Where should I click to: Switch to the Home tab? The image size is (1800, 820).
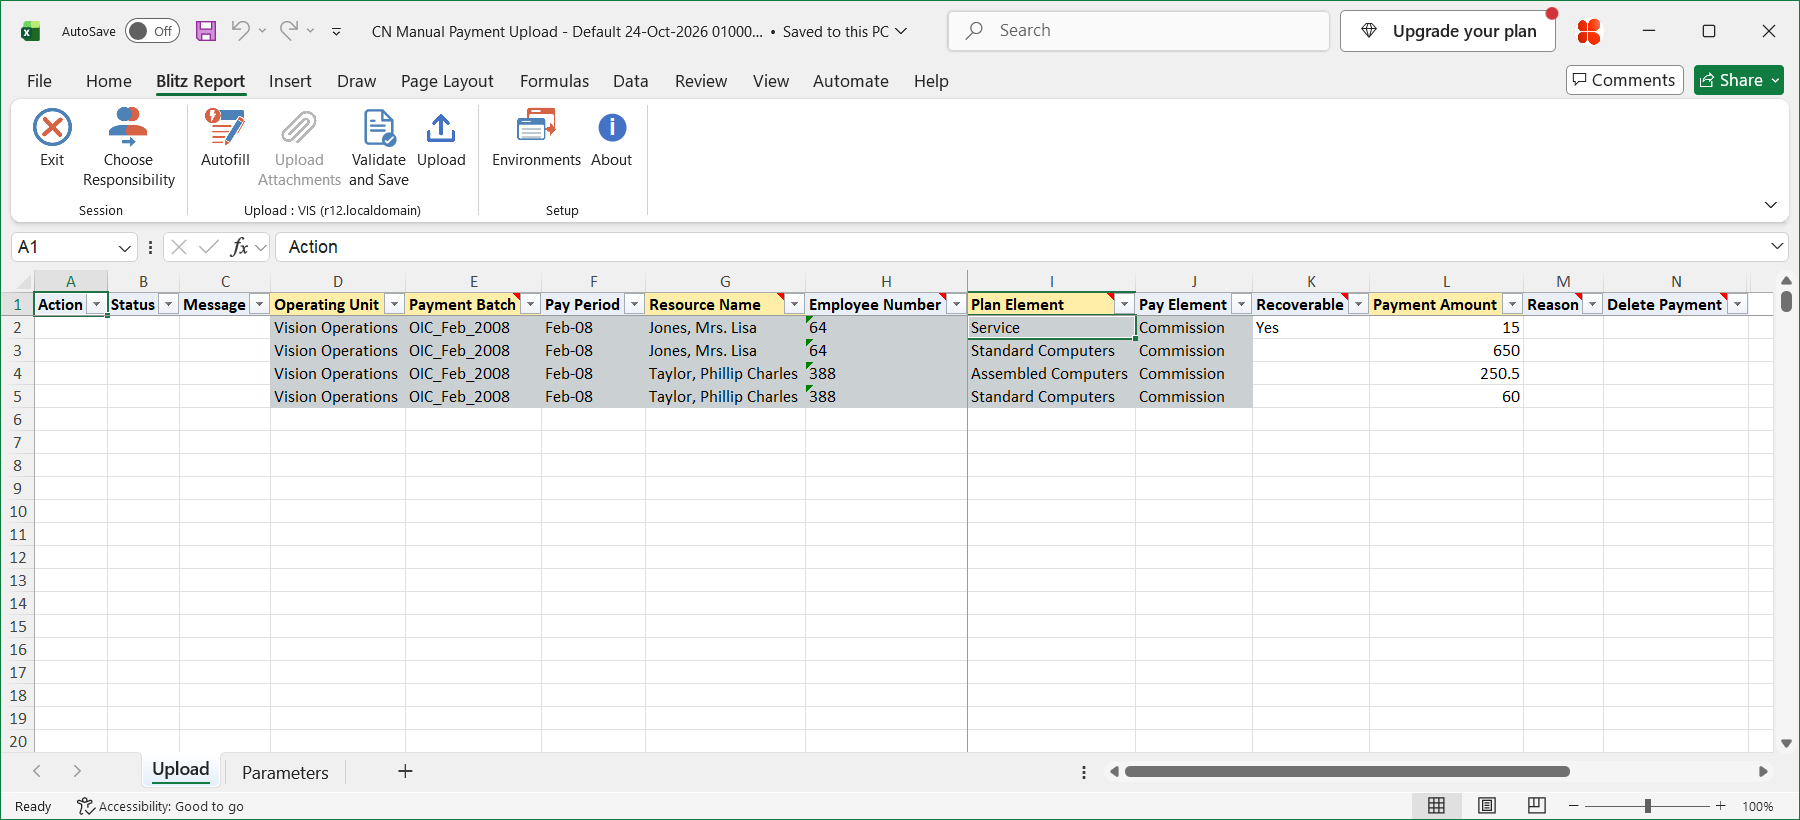click(108, 81)
